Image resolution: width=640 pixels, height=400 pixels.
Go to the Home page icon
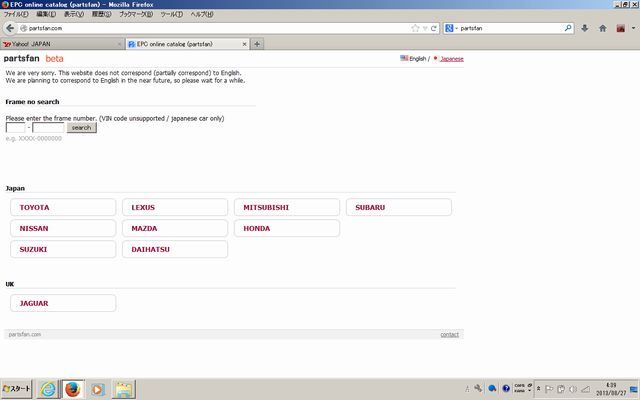[x=602, y=28]
